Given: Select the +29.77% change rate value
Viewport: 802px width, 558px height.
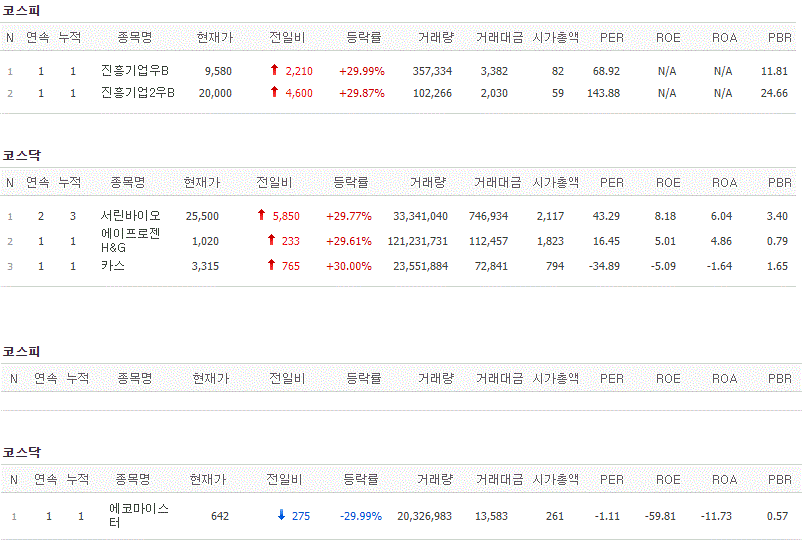Looking at the screenshot, I should [x=349, y=216].
